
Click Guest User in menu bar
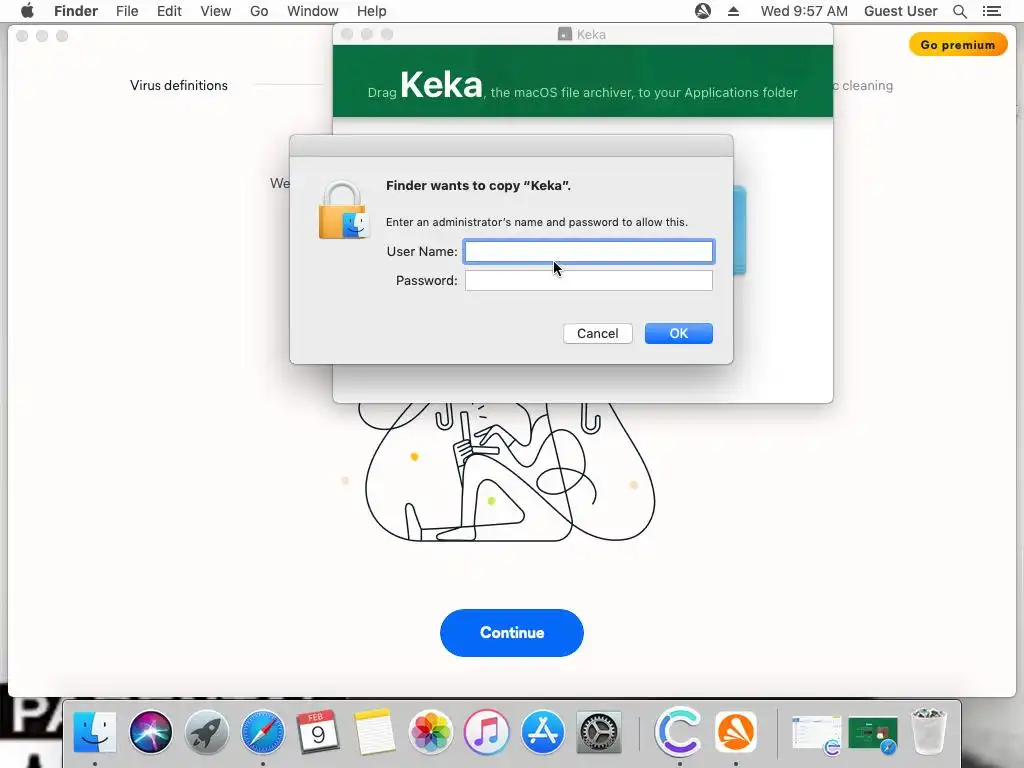tap(901, 11)
